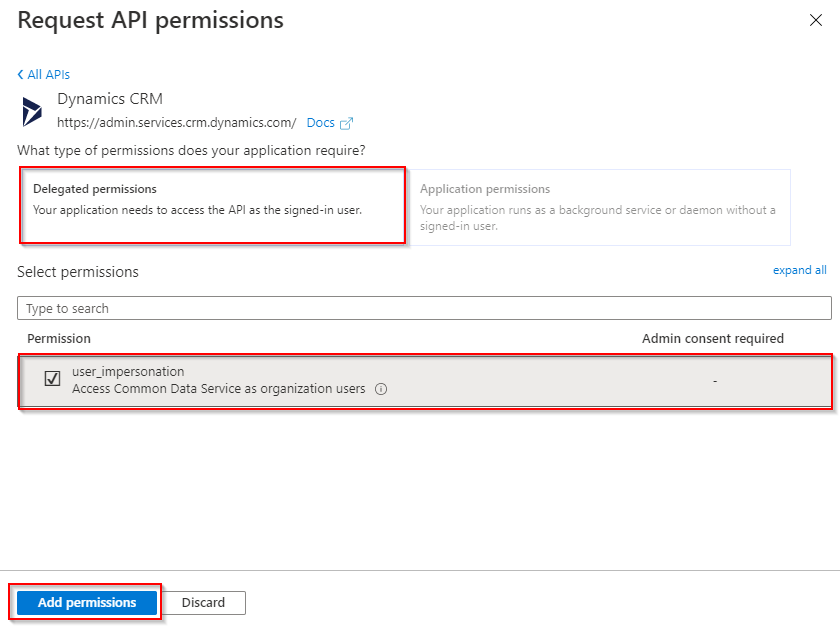The width and height of the screenshot is (840, 628).
Task: Click the Dynamics CRM API title
Action: point(110,99)
